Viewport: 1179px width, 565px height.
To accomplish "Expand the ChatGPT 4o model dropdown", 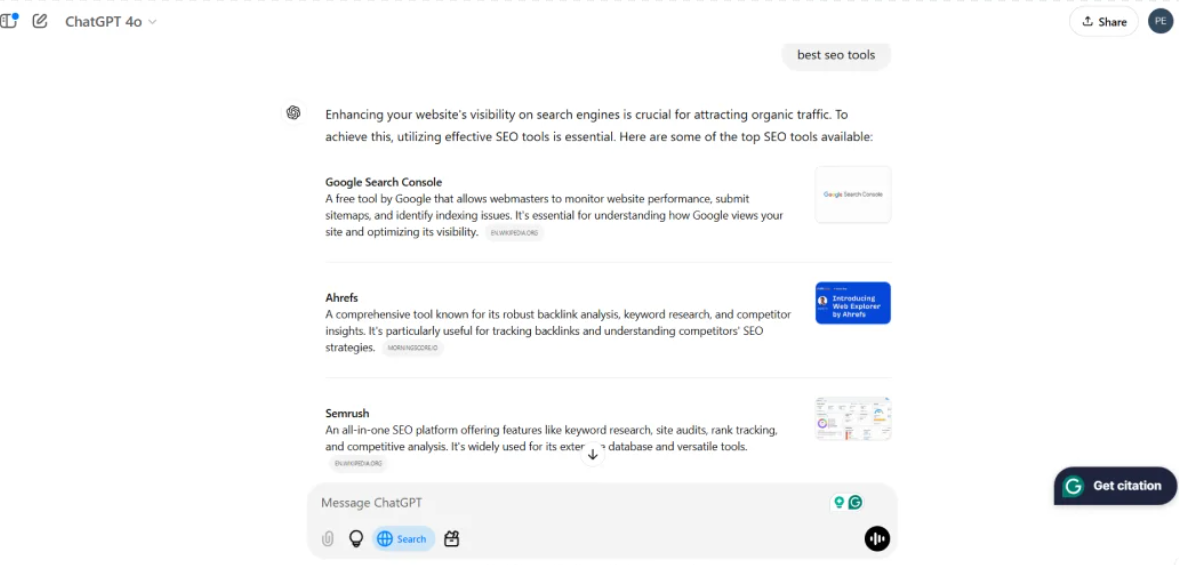I will 111,21.
